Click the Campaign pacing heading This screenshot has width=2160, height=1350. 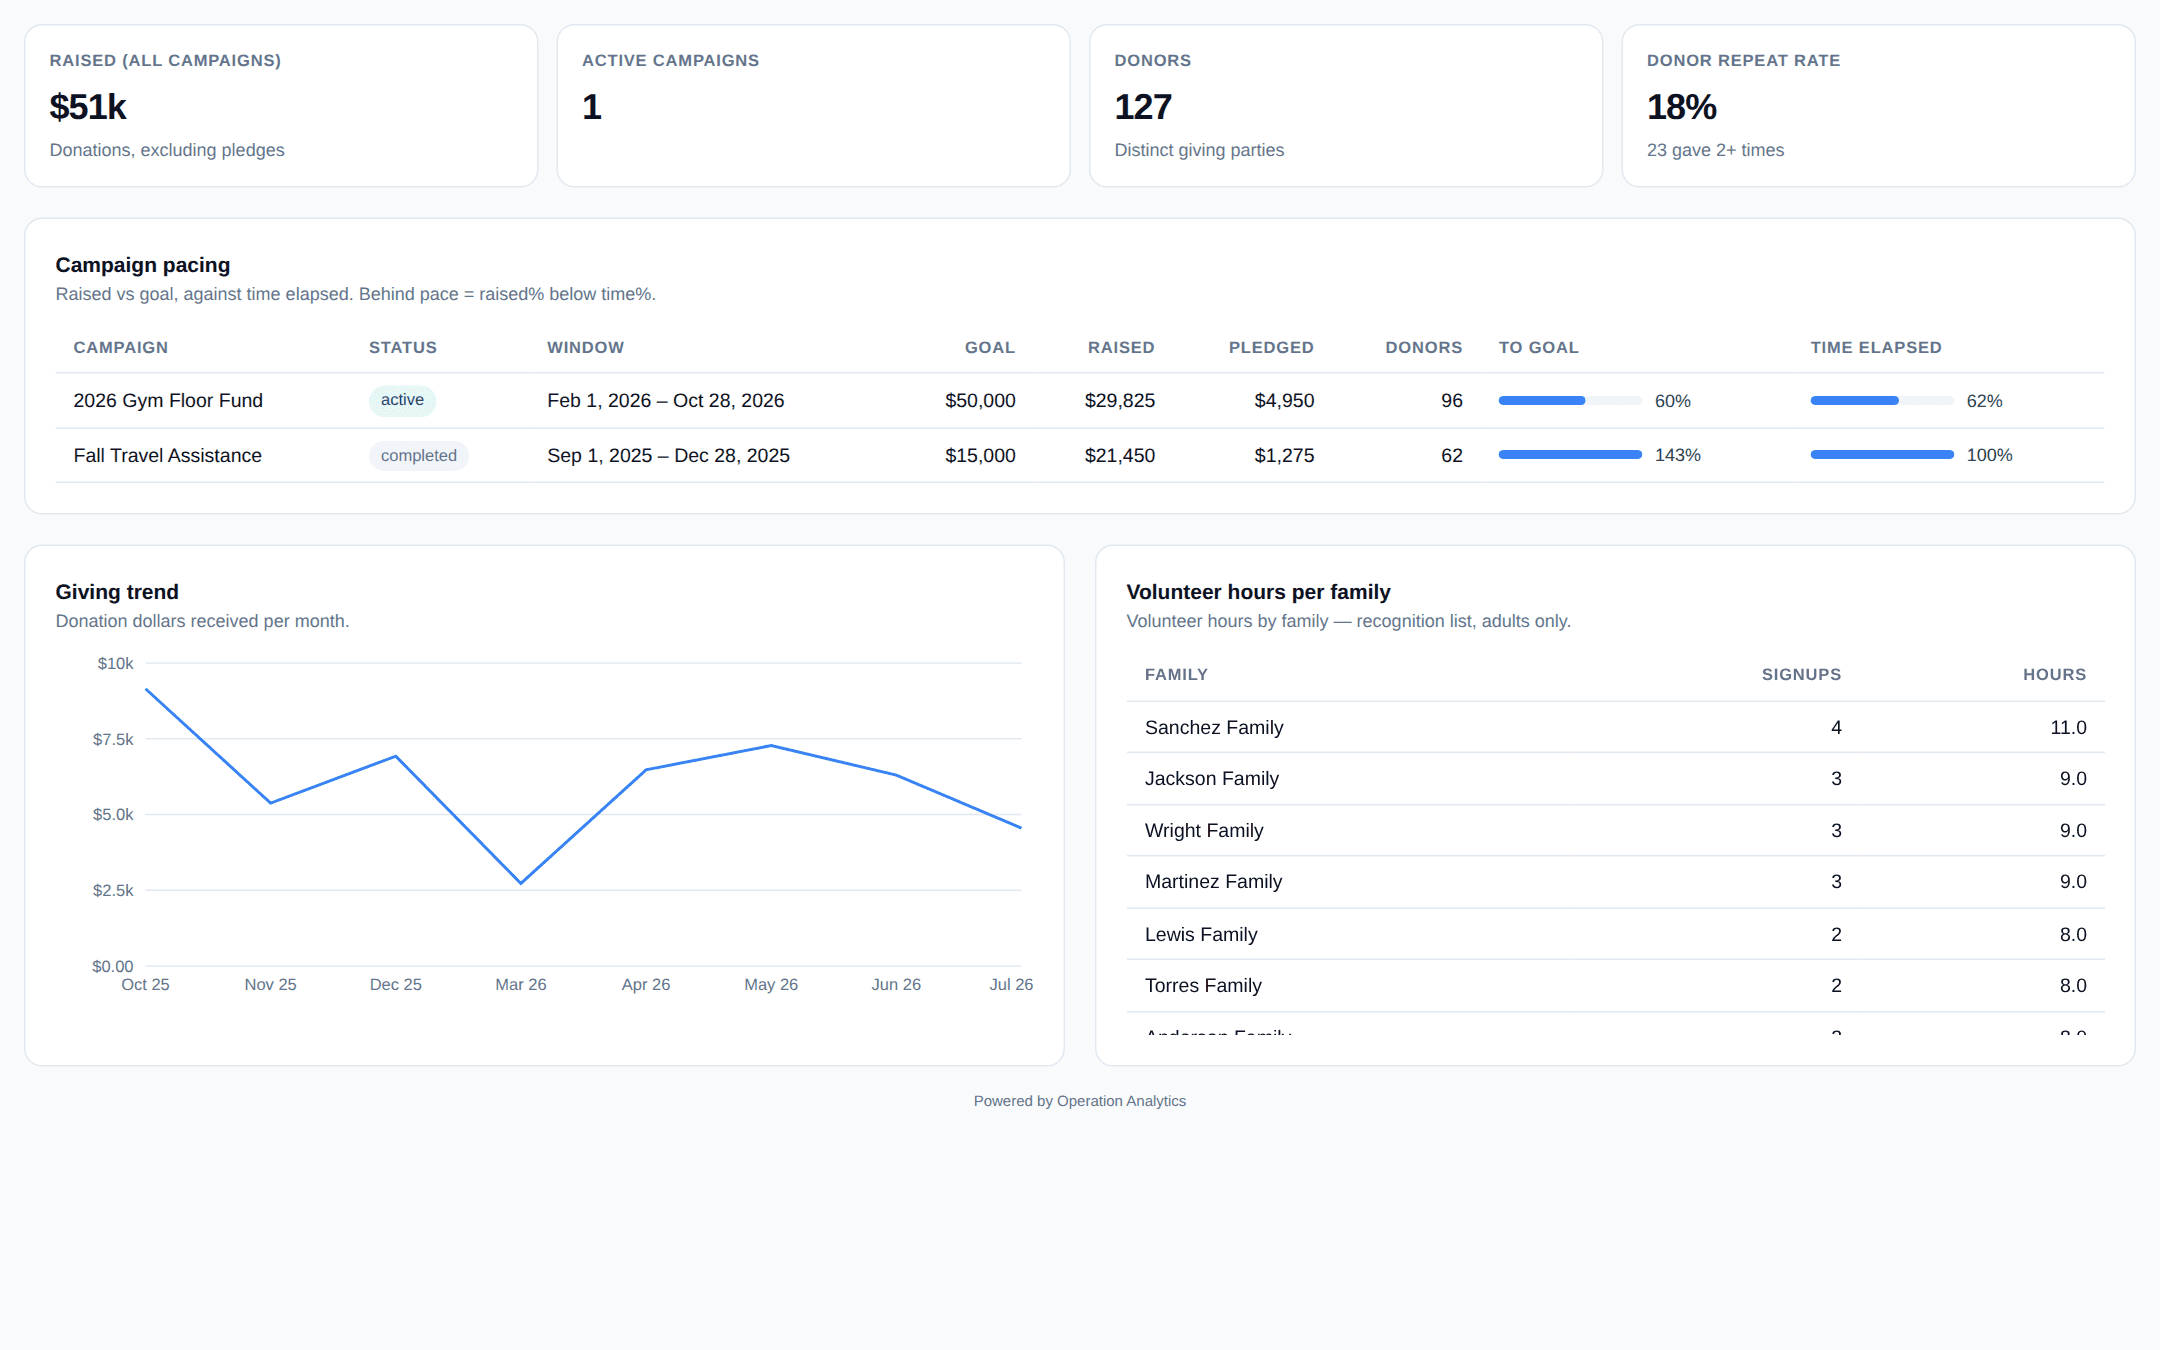[143, 265]
